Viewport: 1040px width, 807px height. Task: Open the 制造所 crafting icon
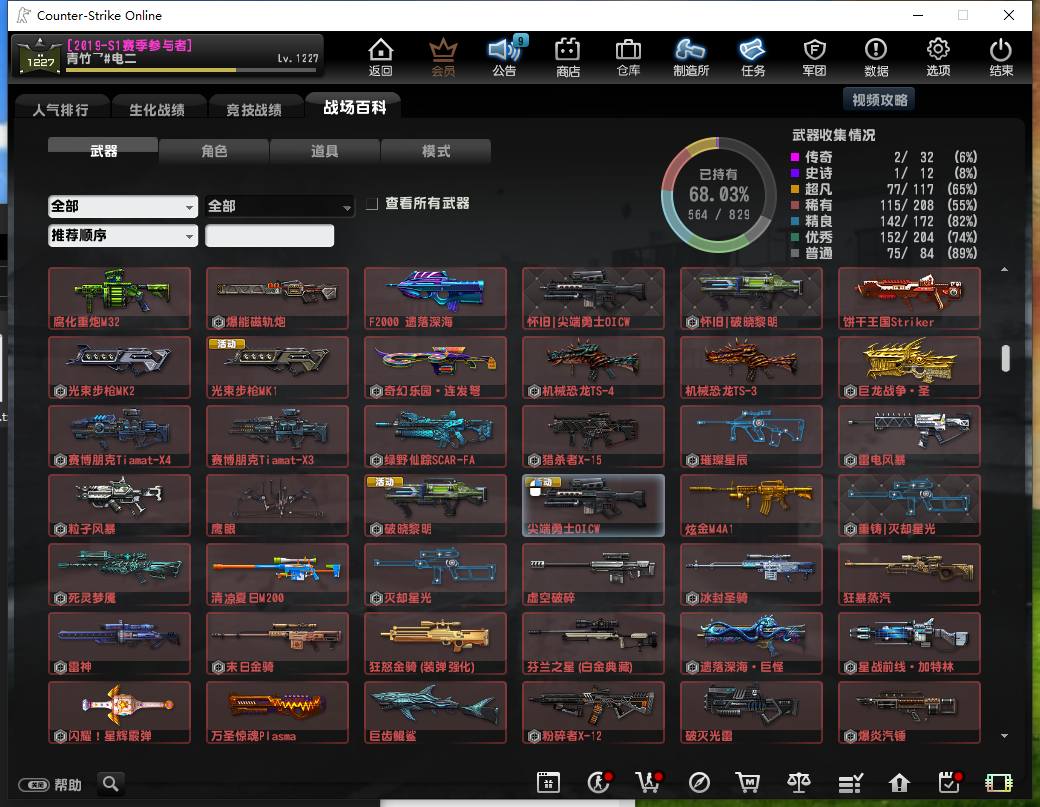point(690,57)
